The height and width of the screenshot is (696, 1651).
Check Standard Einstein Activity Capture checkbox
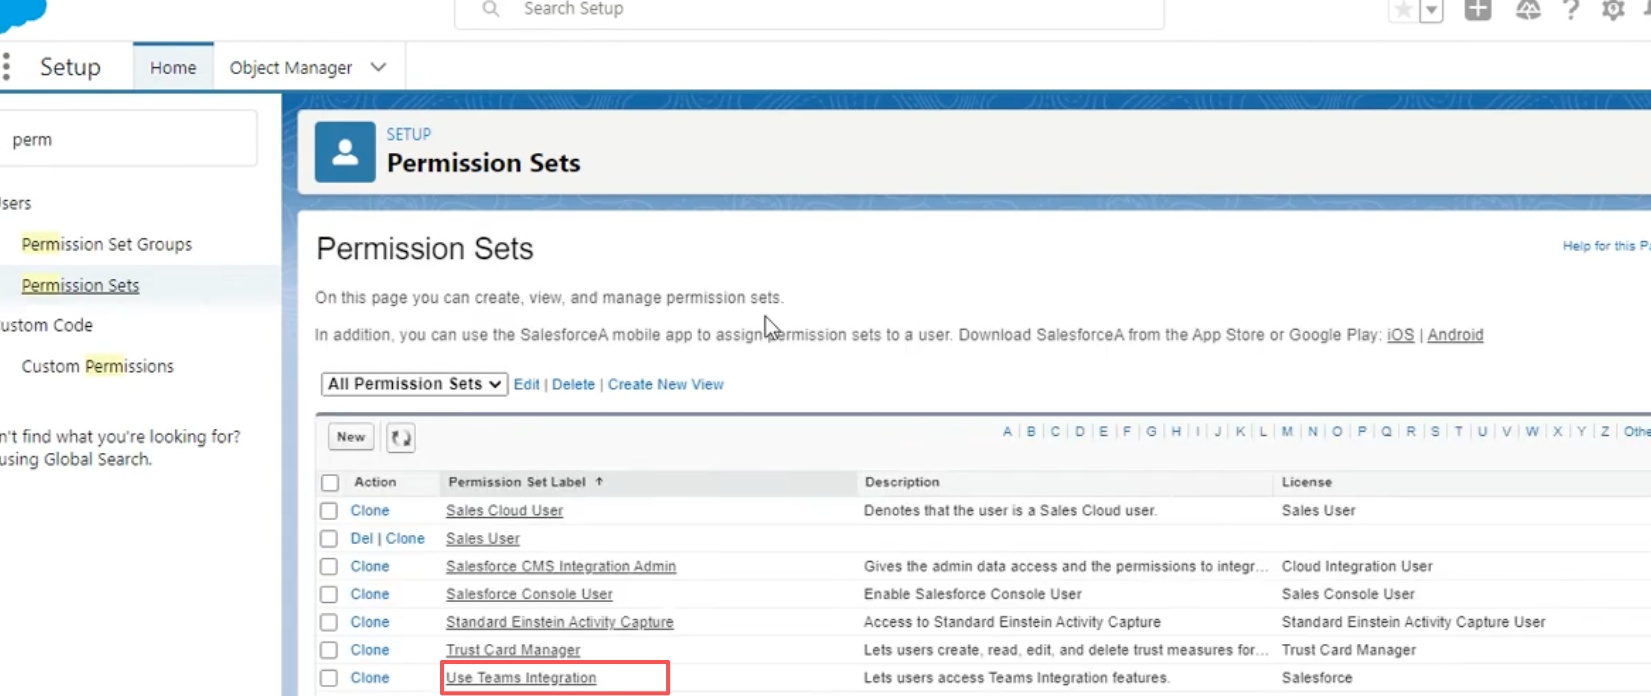[x=329, y=623]
